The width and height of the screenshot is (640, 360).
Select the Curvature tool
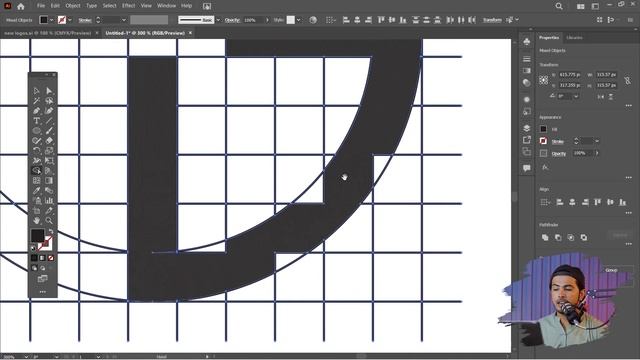pos(49,111)
